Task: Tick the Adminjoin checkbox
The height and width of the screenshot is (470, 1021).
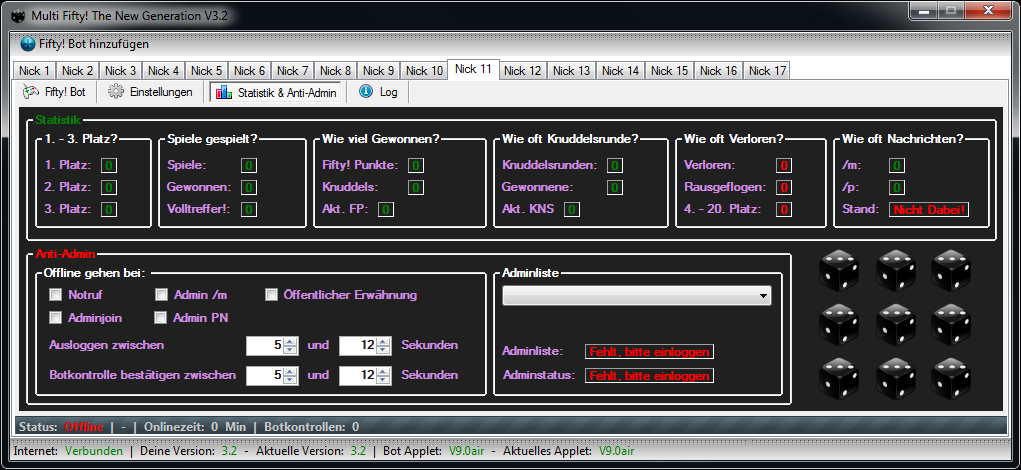Action: 55,318
